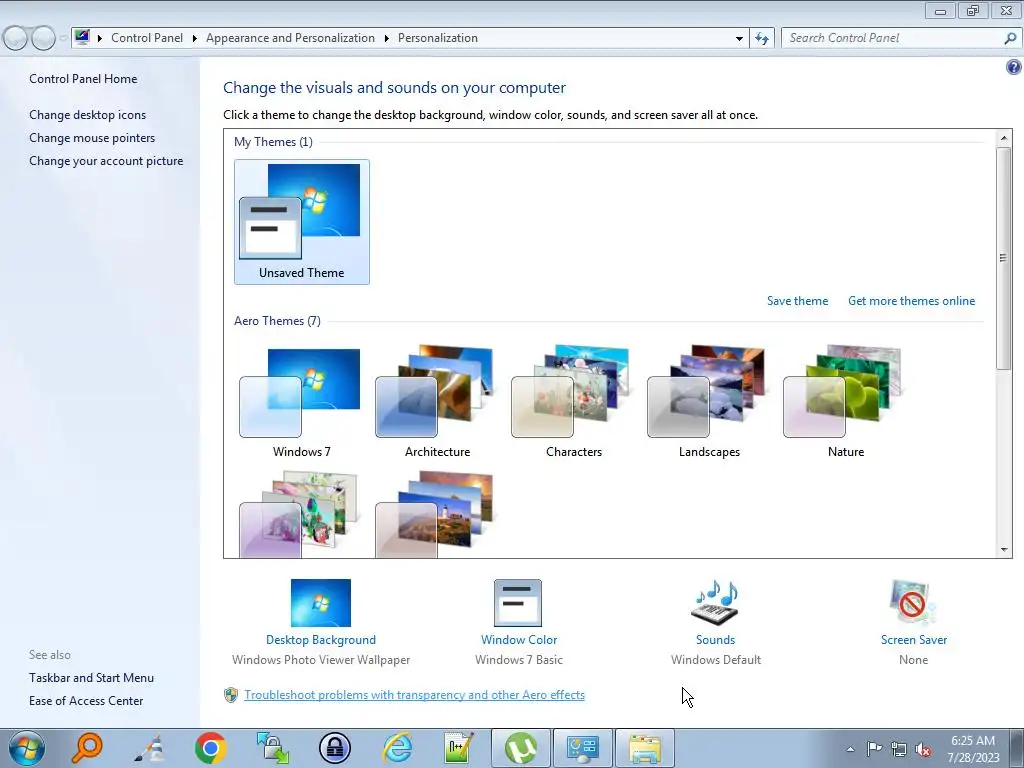Image resolution: width=1024 pixels, height=768 pixels.
Task: Apply the Architecture theme
Action: click(437, 402)
